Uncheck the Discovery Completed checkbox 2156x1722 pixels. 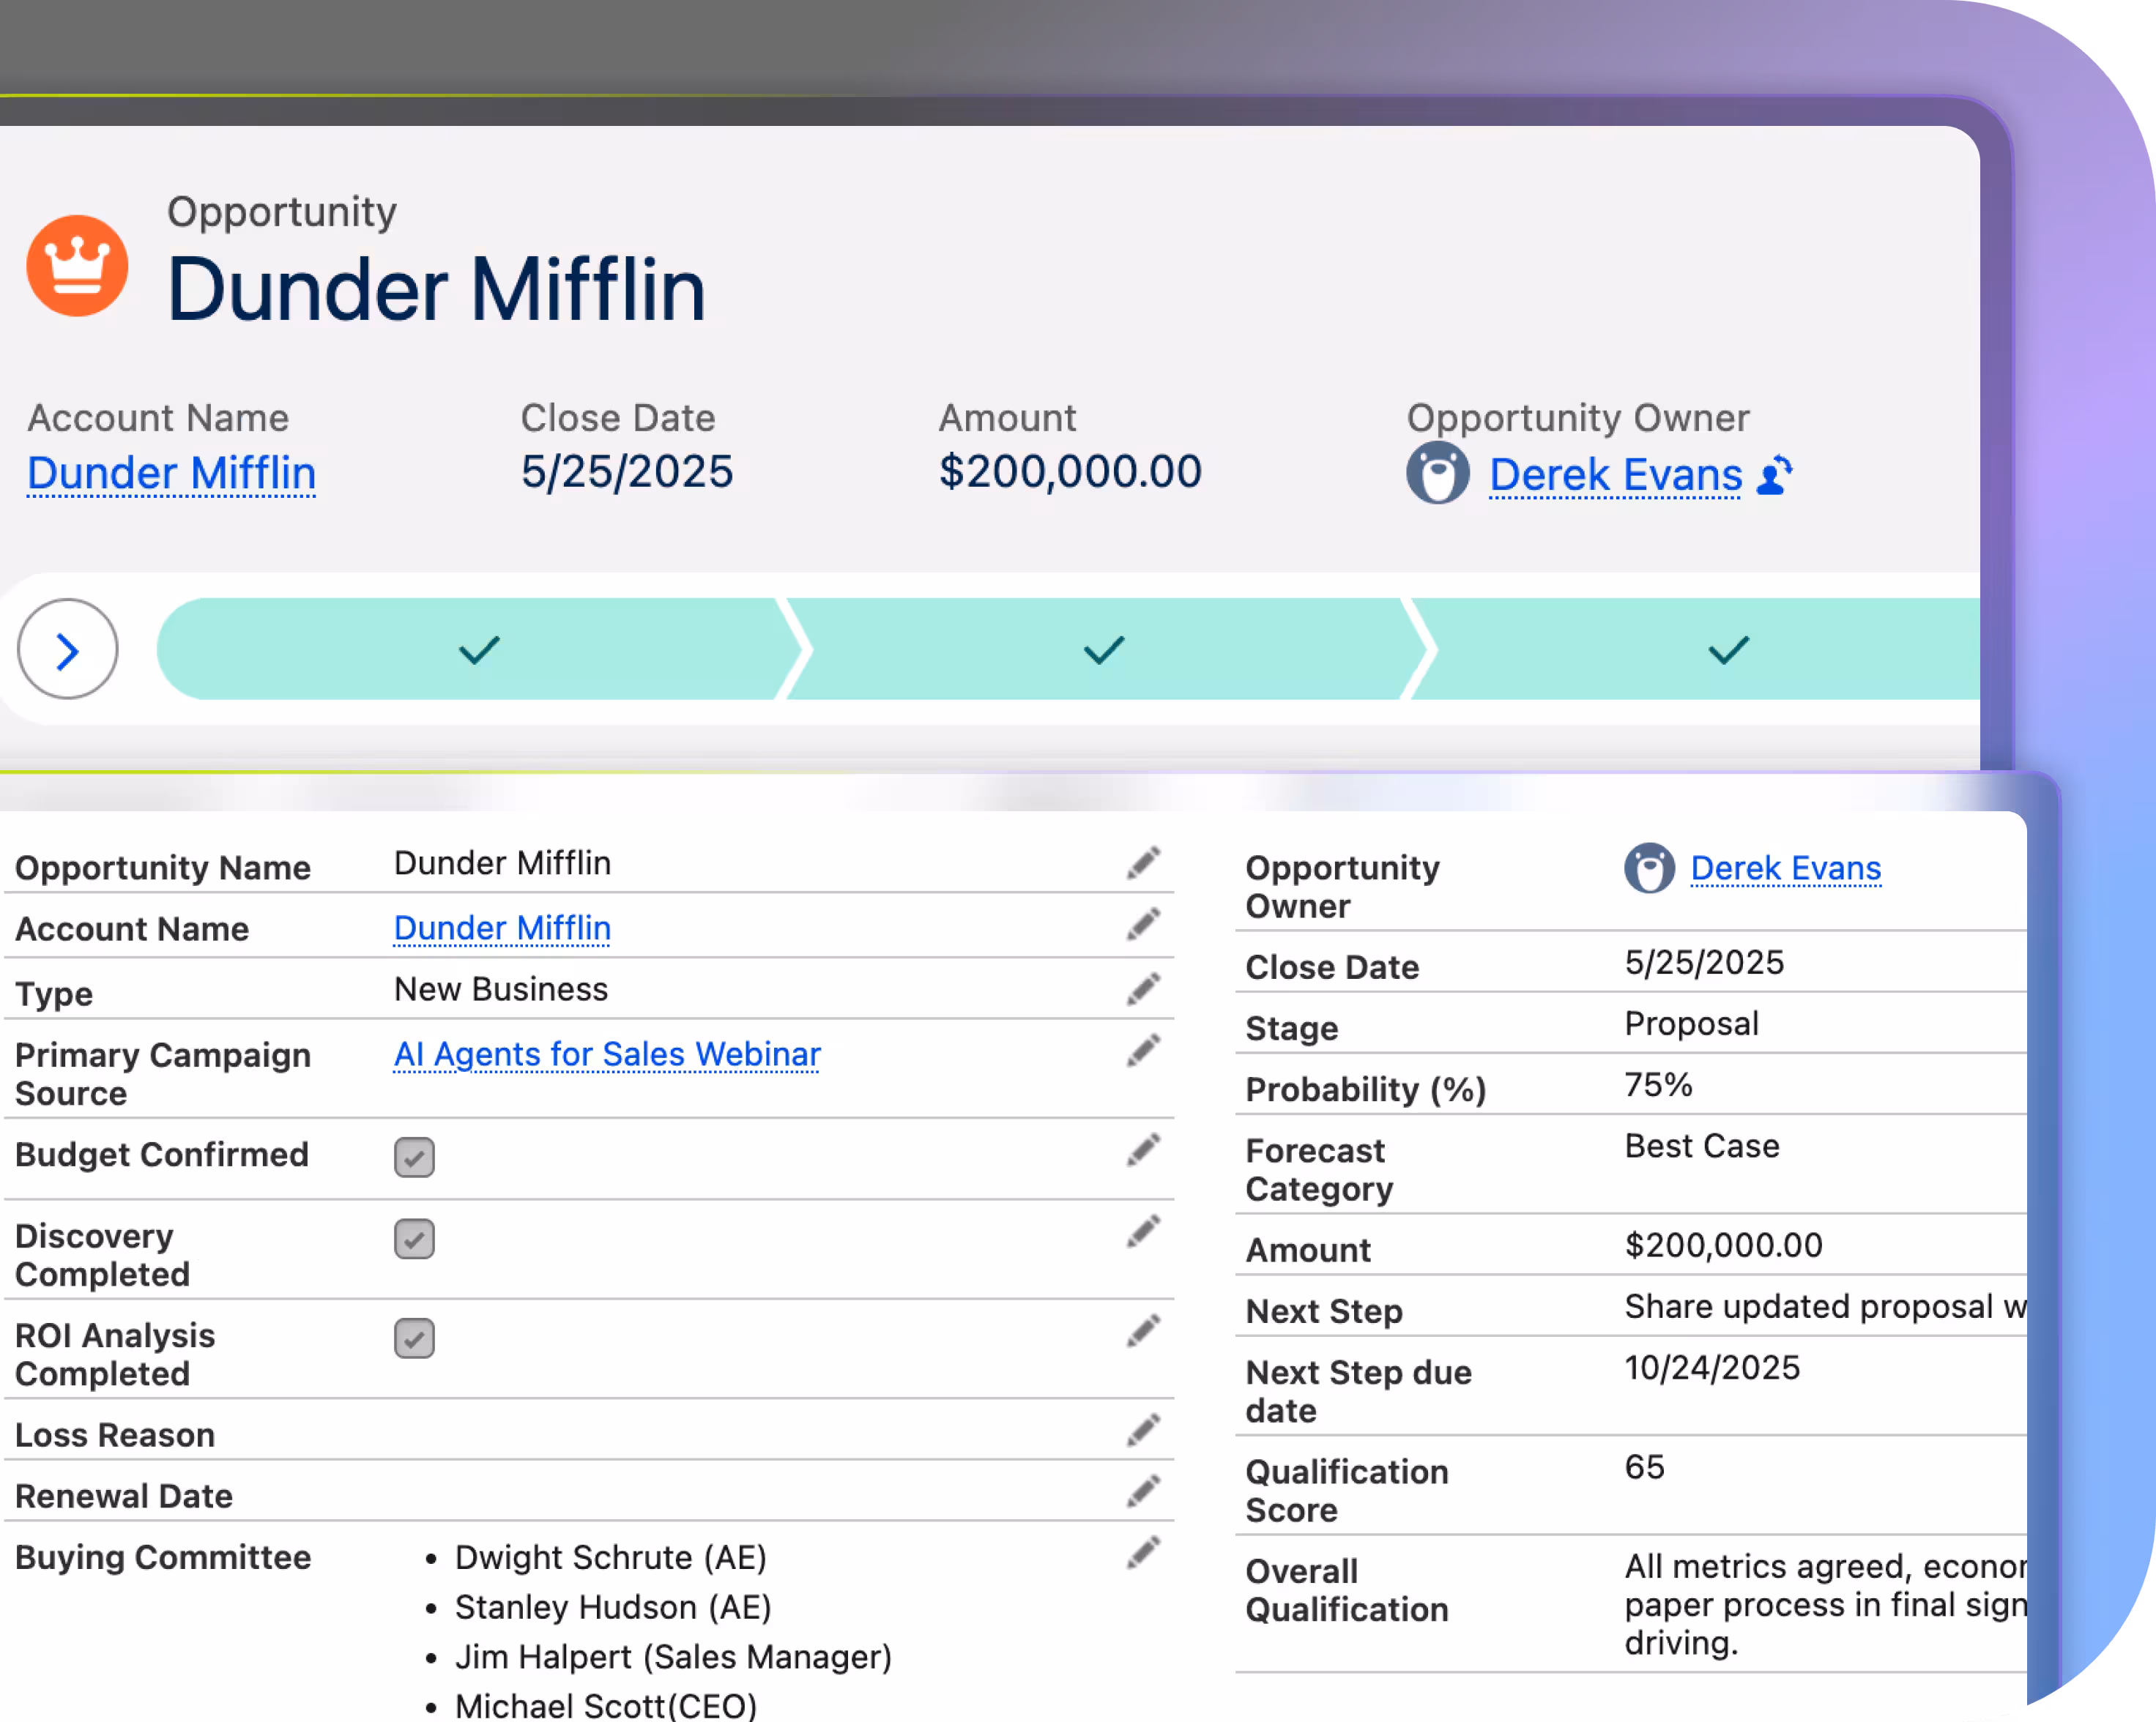click(x=414, y=1239)
